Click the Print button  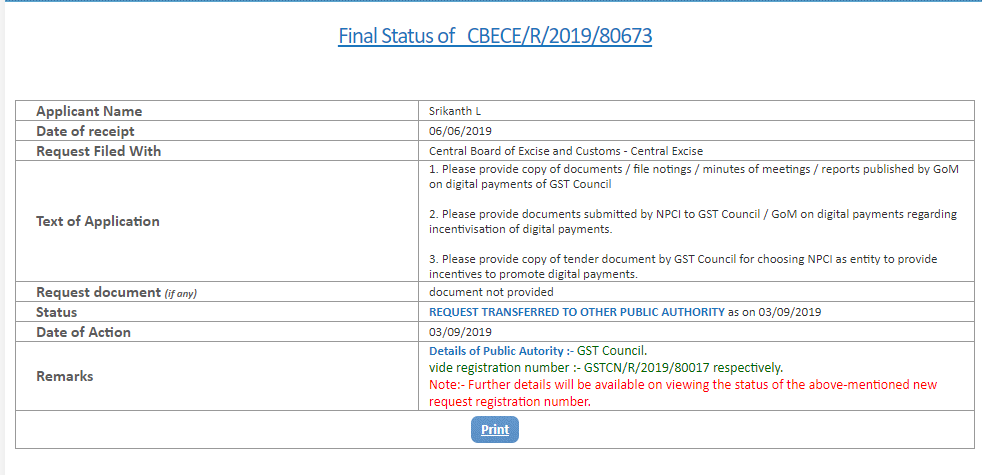pyautogui.click(x=495, y=429)
